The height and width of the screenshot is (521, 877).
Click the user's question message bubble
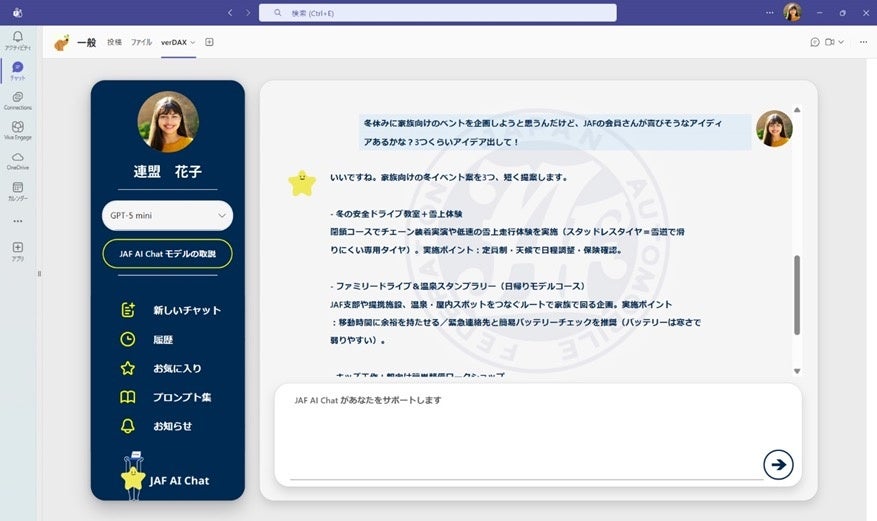point(554,132)
